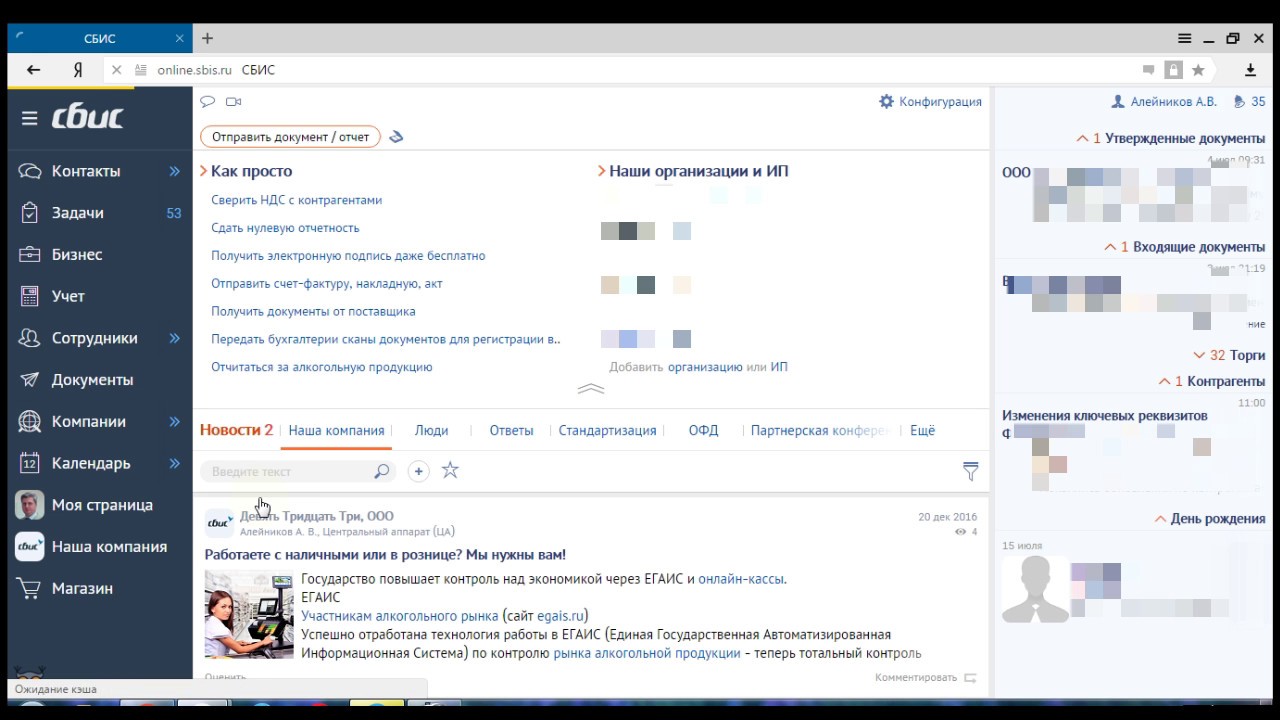Expand the Сотрудники submenu arrows
The width and height of the screenshot is (1280, 720).
[174, 338]
